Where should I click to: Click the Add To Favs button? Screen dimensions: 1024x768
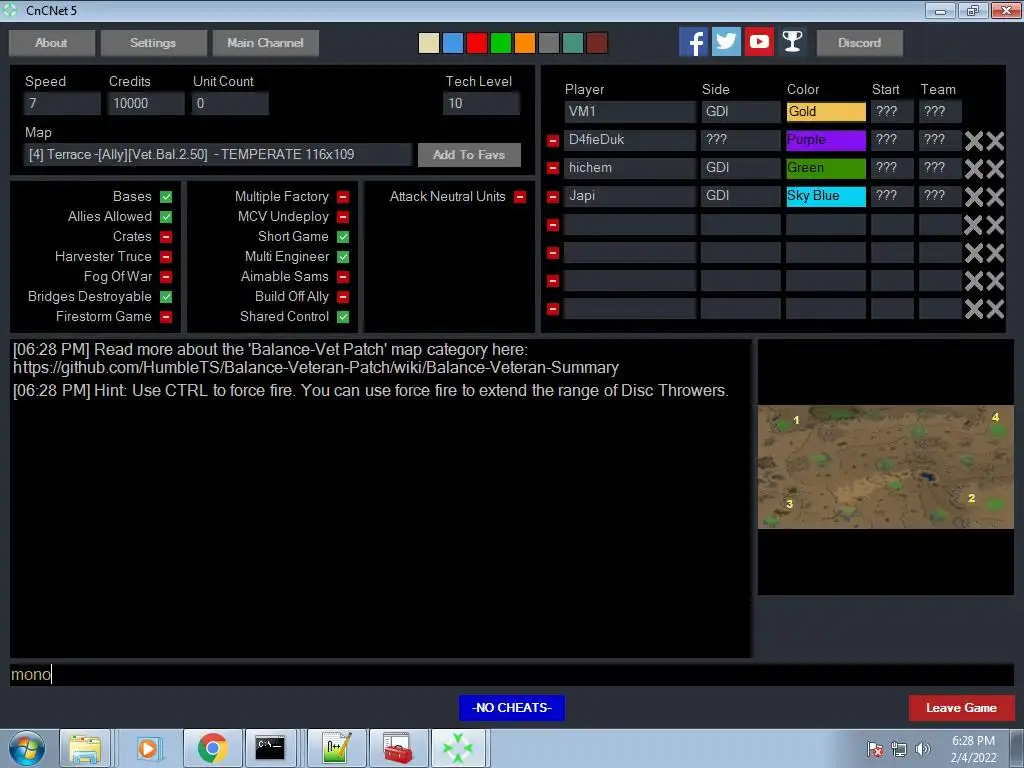pyautogui.click(x=469, y=155)
